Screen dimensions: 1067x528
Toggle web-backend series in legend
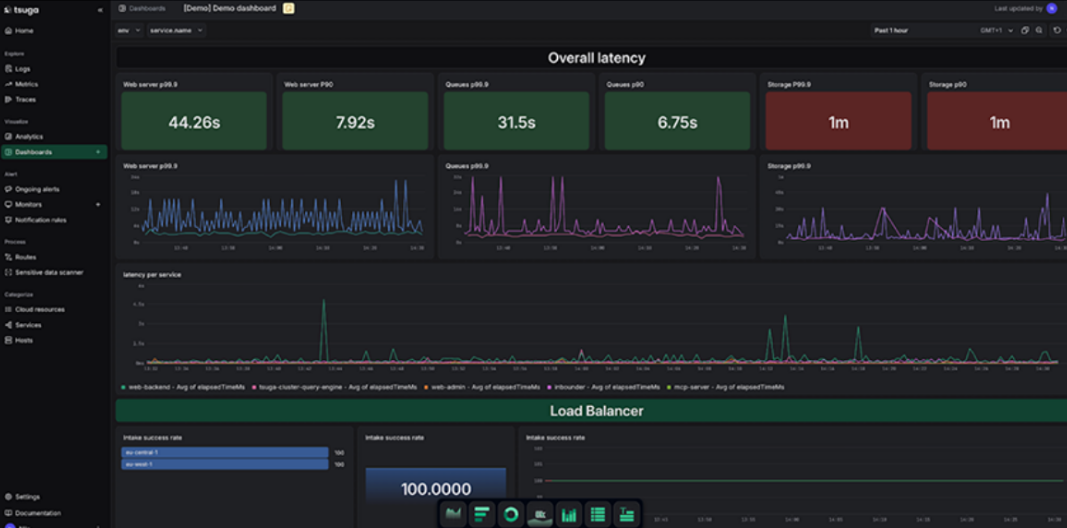point(183,386)
